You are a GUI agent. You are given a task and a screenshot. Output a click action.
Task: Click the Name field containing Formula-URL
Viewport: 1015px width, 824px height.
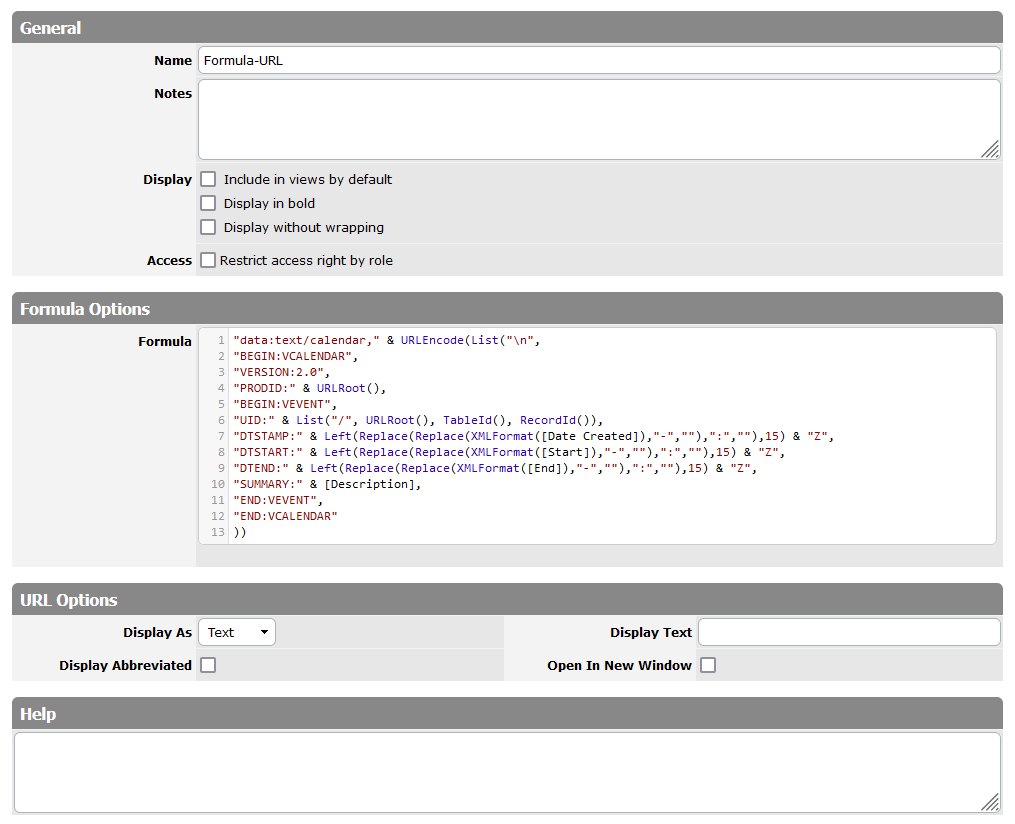598,60
